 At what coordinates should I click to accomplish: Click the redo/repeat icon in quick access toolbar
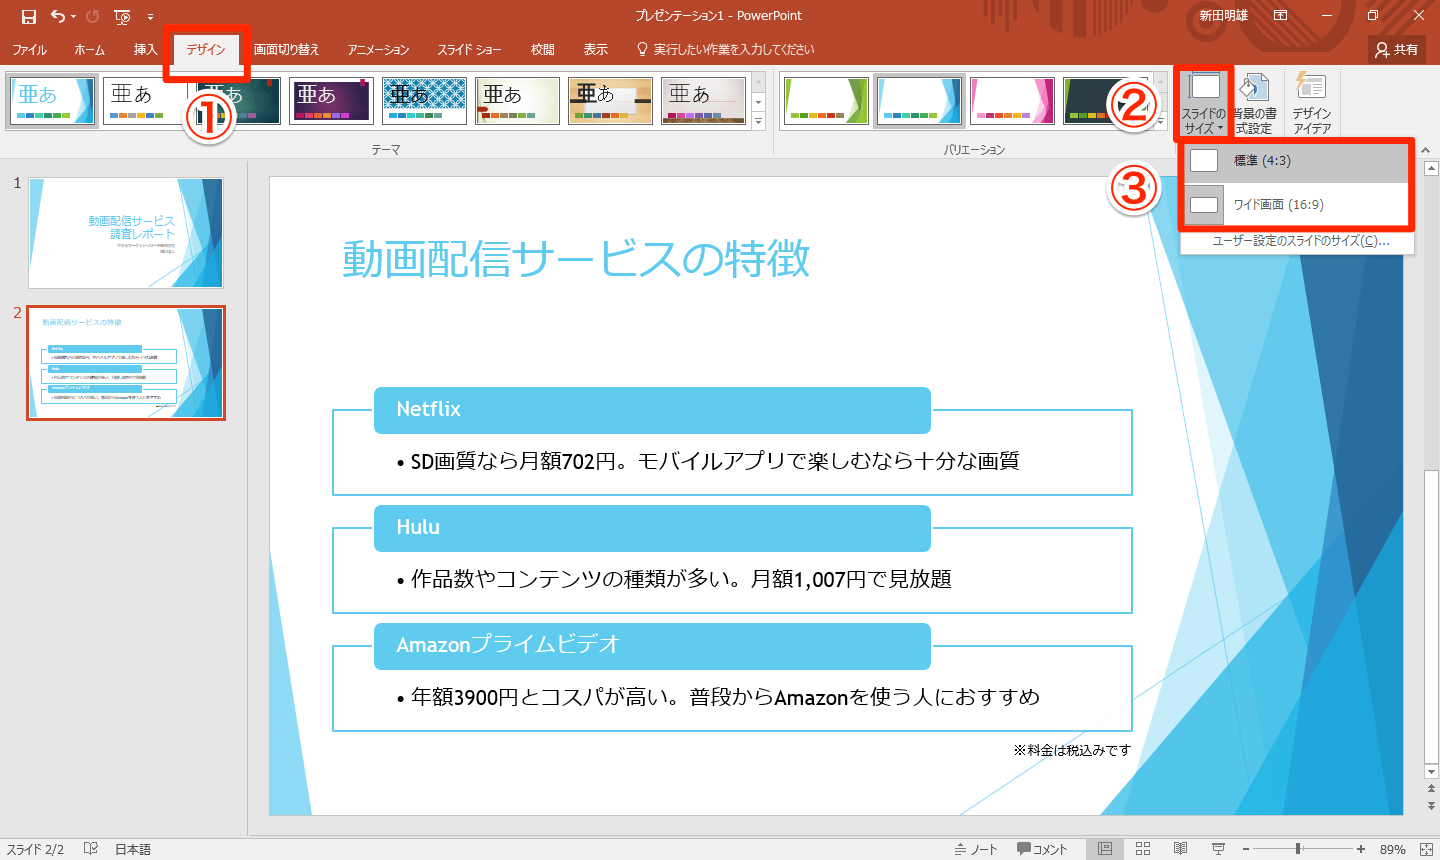93,16
